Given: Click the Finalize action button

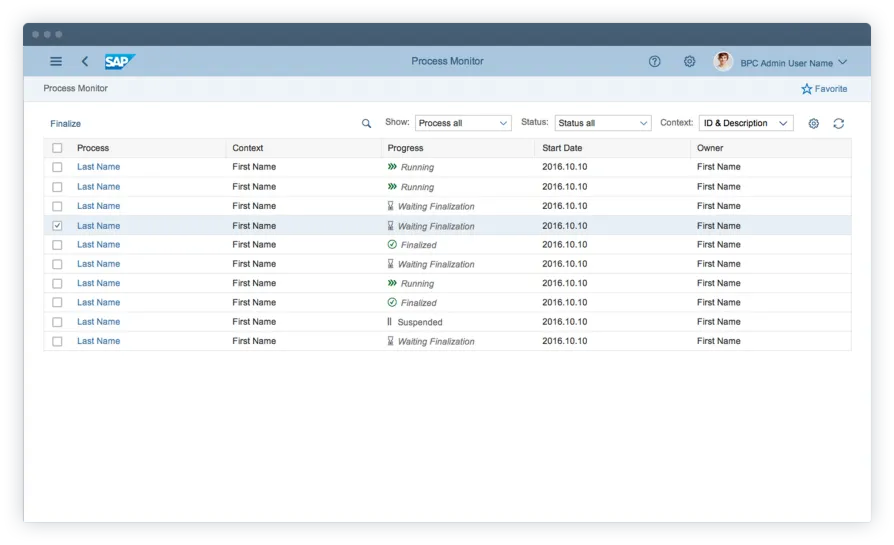Looking at the screenshot, I should 66,124.
